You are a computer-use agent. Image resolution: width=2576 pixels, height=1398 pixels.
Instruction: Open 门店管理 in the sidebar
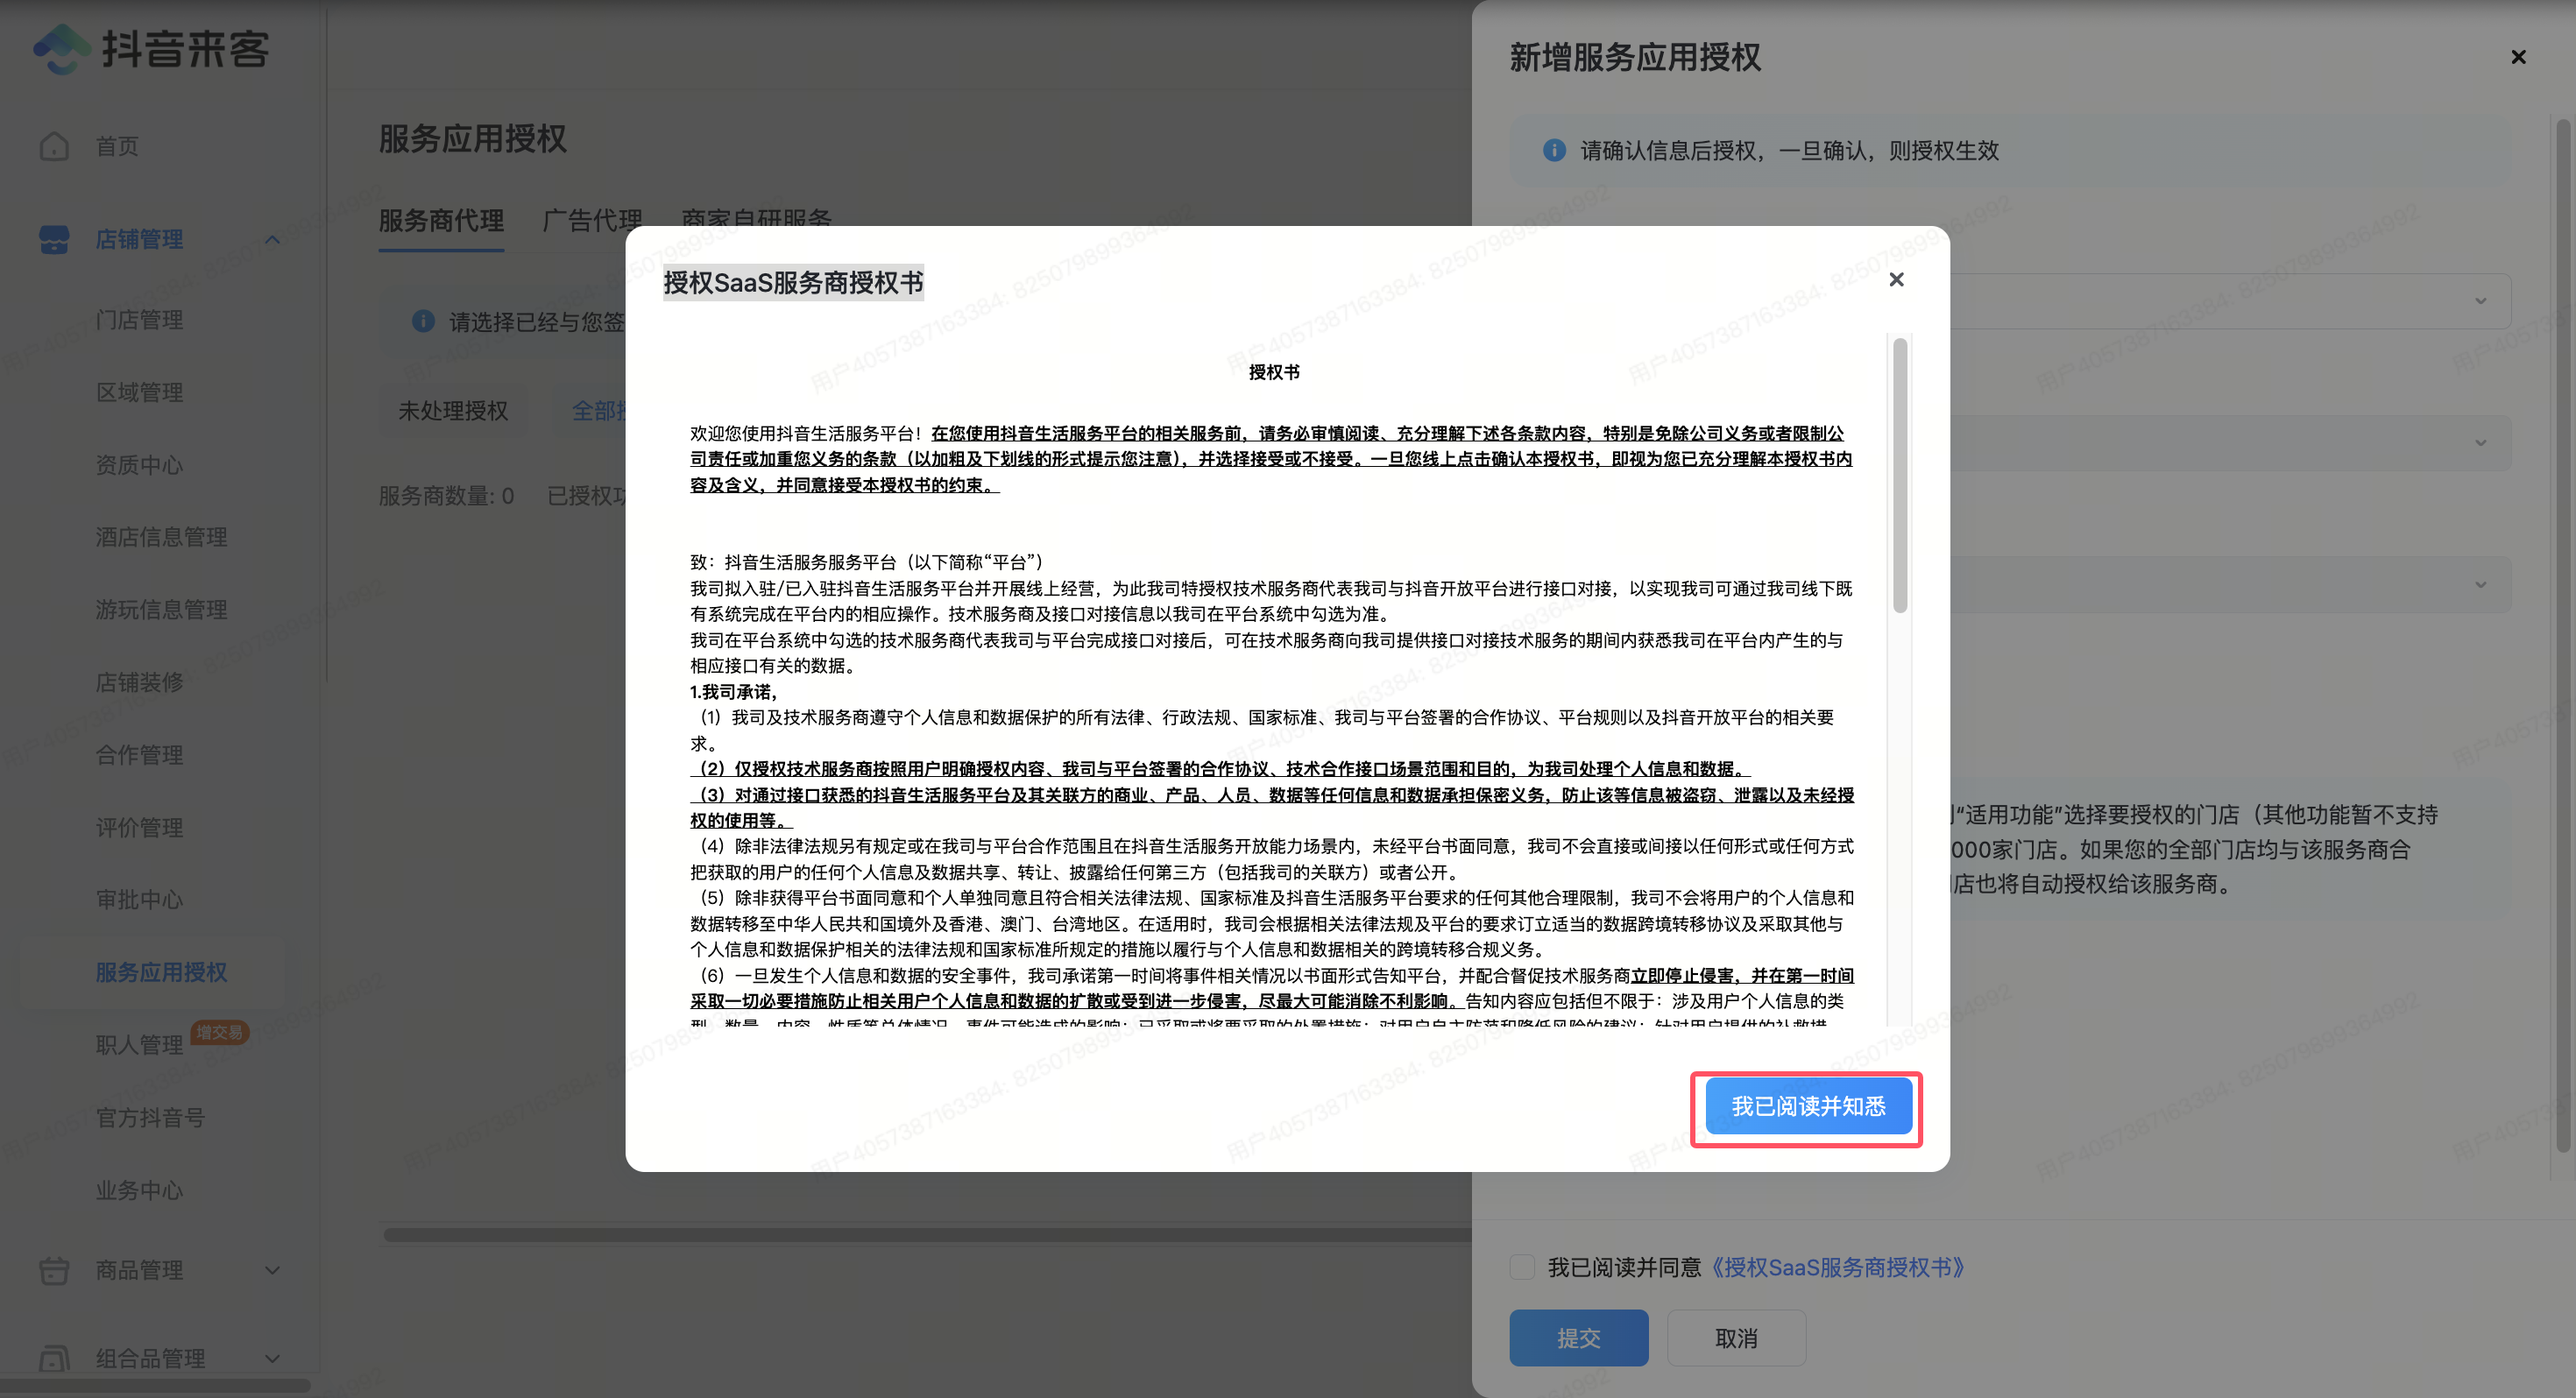pos(139,320)
